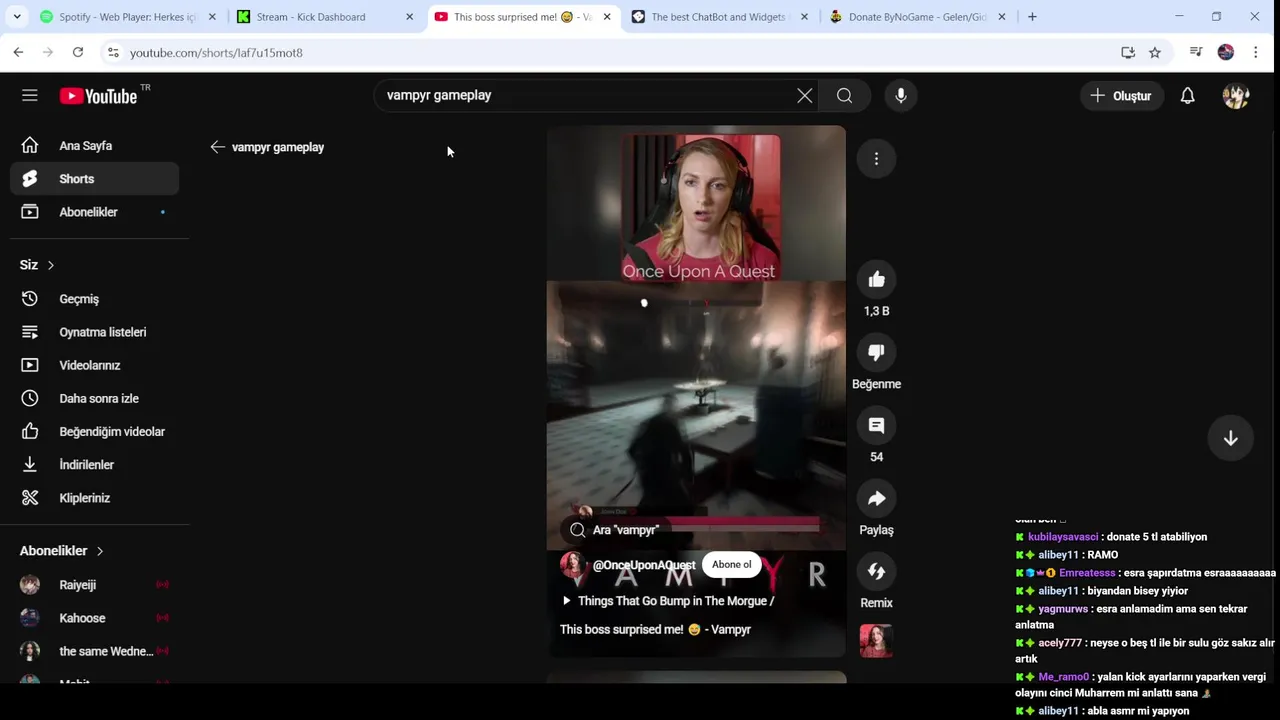Viewport: 1280px width, 720px height.
Task: Close the Spotify tab
Action: click(212, 17)
